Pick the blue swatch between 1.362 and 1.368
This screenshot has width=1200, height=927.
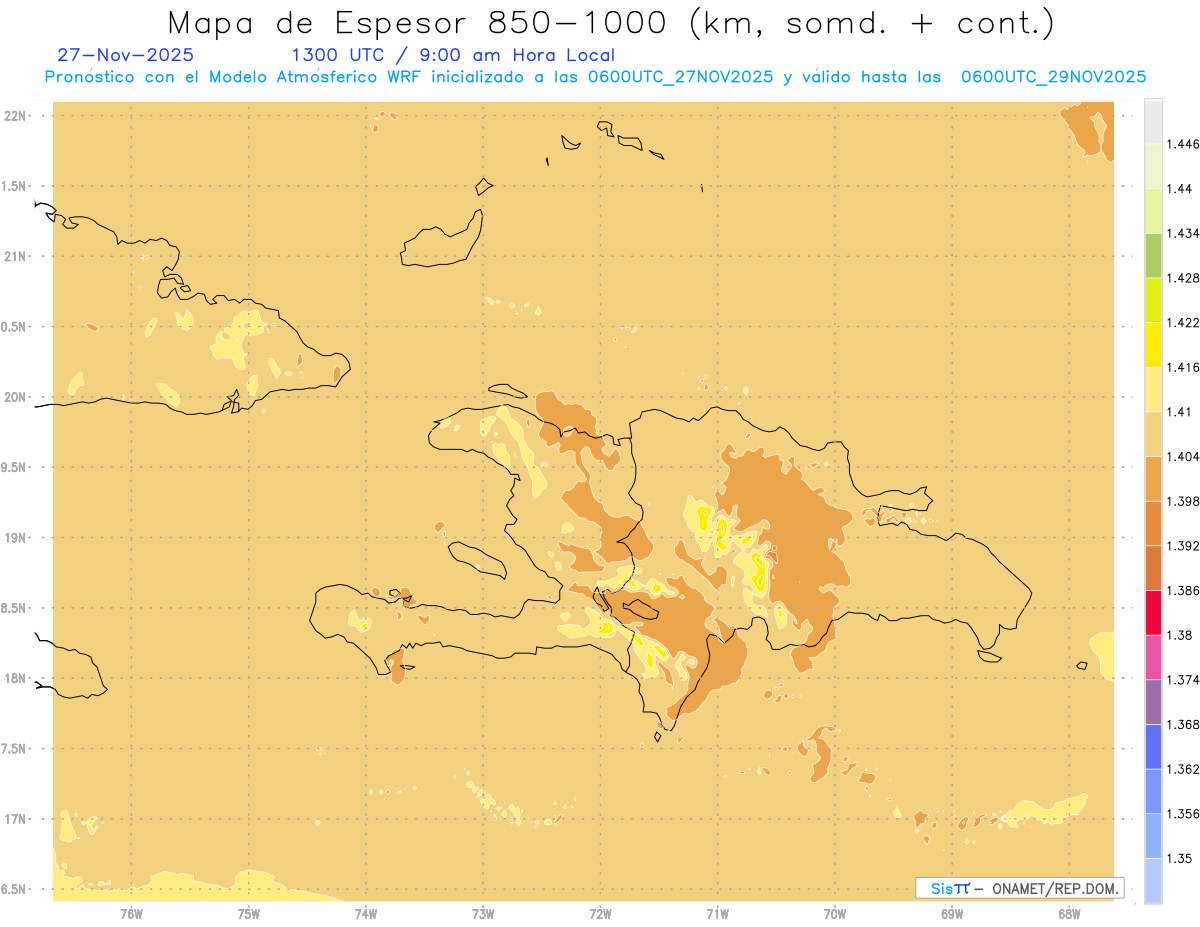[x=1153, y=746]
